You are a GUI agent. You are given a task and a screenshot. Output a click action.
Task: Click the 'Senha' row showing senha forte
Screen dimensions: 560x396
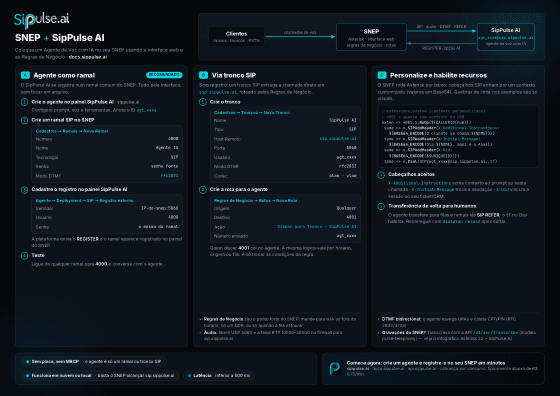pyautogui.click(x=107, y=166)
